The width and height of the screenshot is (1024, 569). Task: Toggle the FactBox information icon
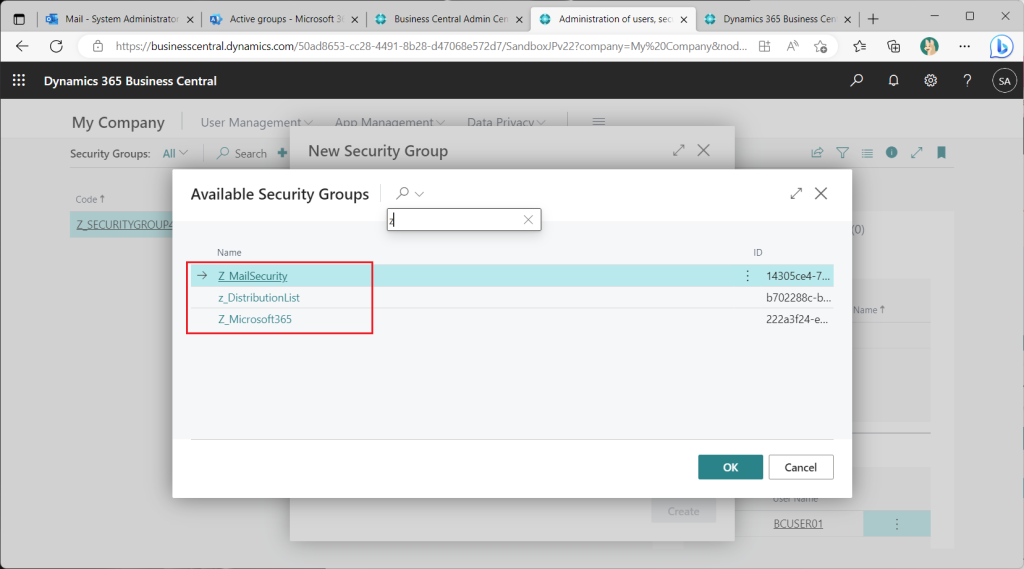[x=891, y=152]
